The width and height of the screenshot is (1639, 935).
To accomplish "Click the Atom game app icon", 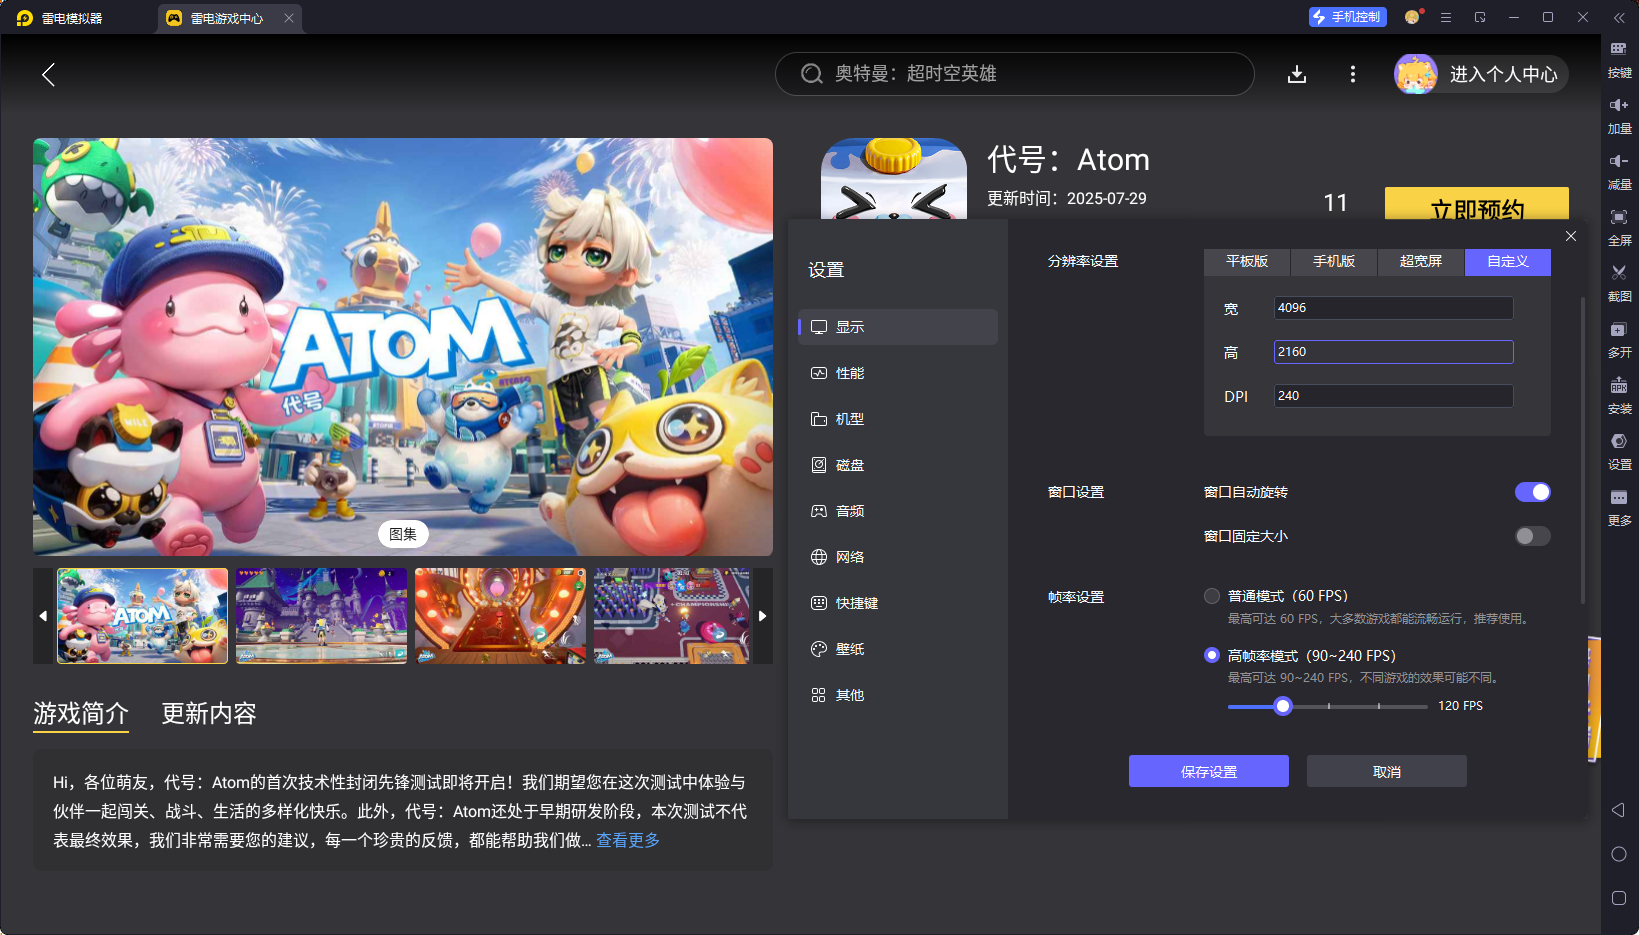I will click(x=894, y=178).
